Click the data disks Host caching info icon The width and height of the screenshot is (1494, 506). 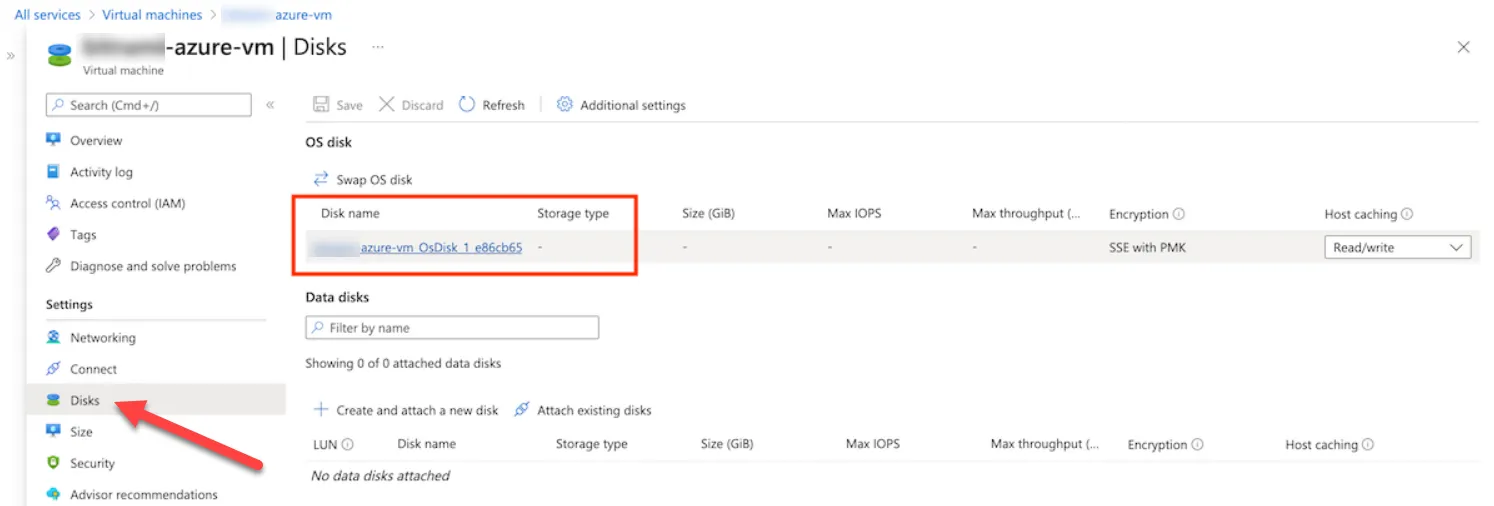tap(1368, 444)
